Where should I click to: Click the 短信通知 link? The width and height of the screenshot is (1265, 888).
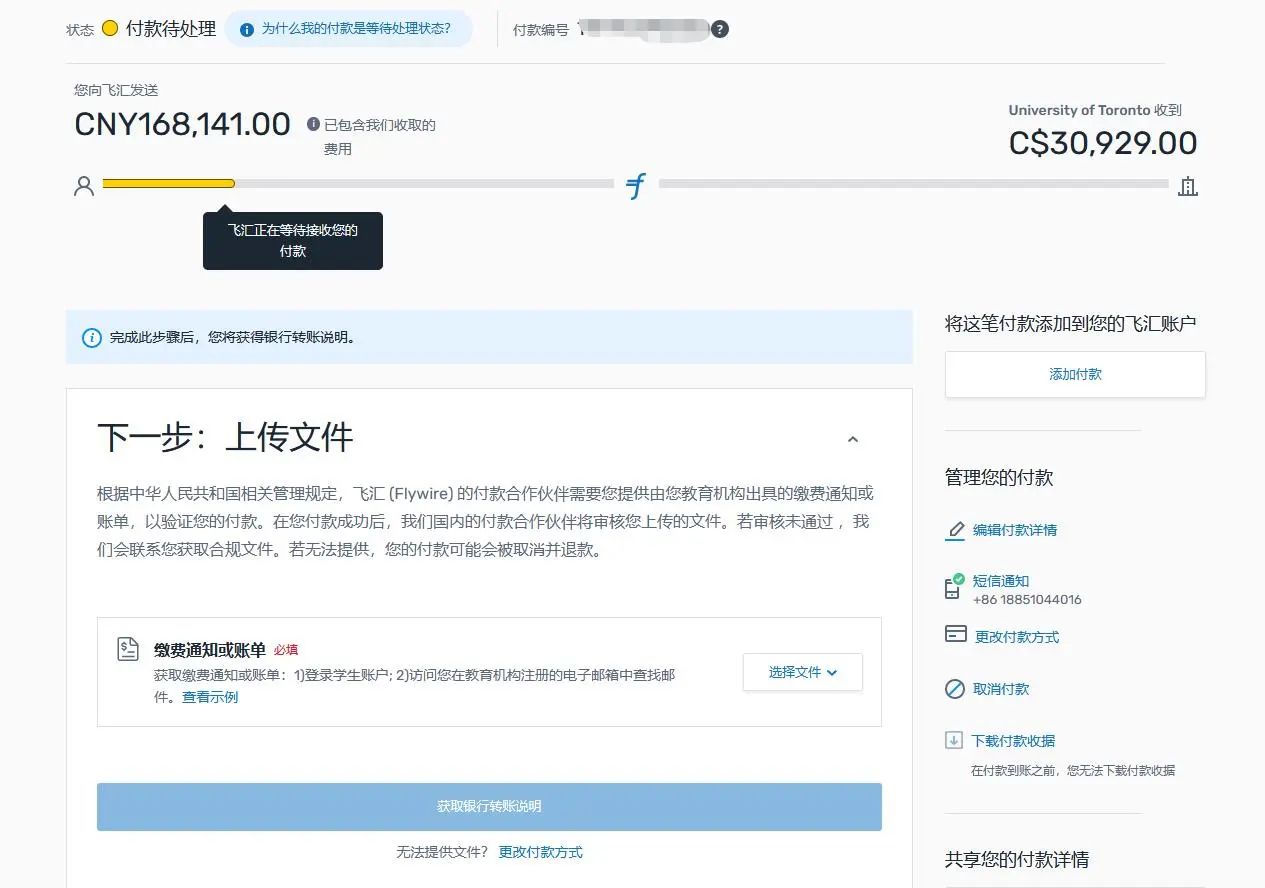(x=1001, y=581)
